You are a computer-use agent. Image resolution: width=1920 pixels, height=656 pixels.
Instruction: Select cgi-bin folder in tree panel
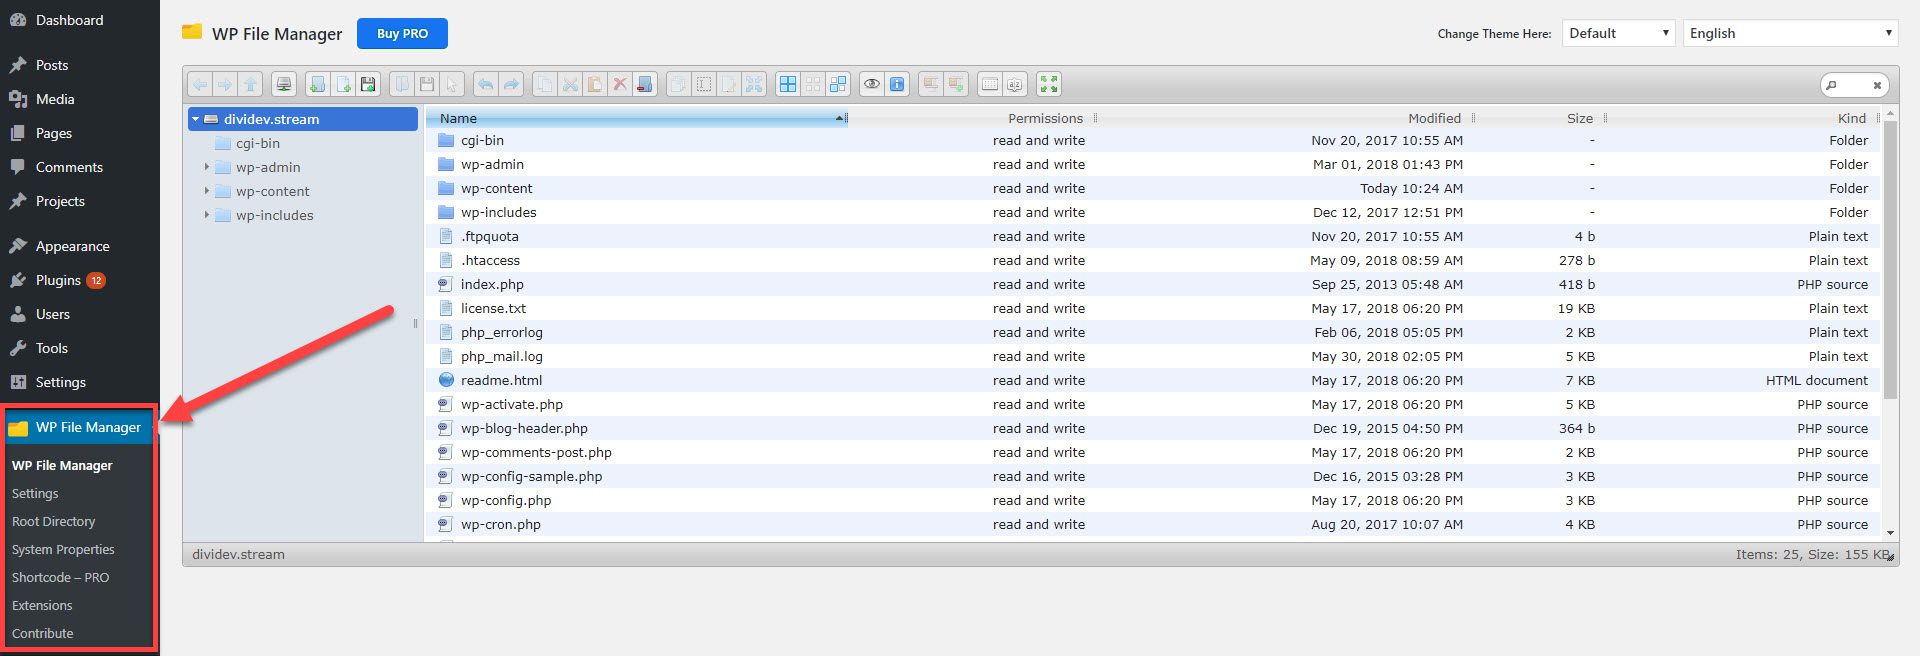pos(258,143)
